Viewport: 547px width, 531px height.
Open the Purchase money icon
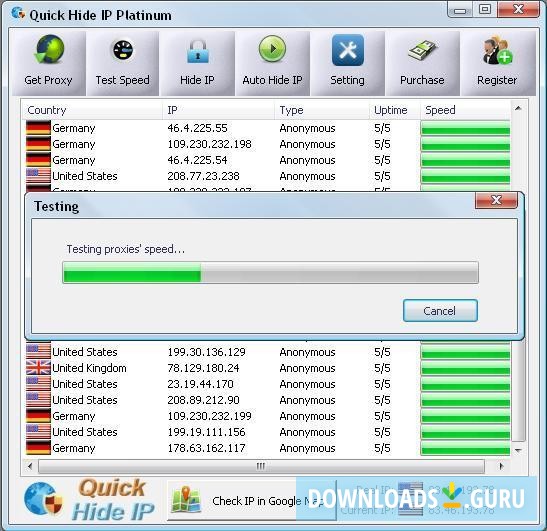(x=422, y=50)
